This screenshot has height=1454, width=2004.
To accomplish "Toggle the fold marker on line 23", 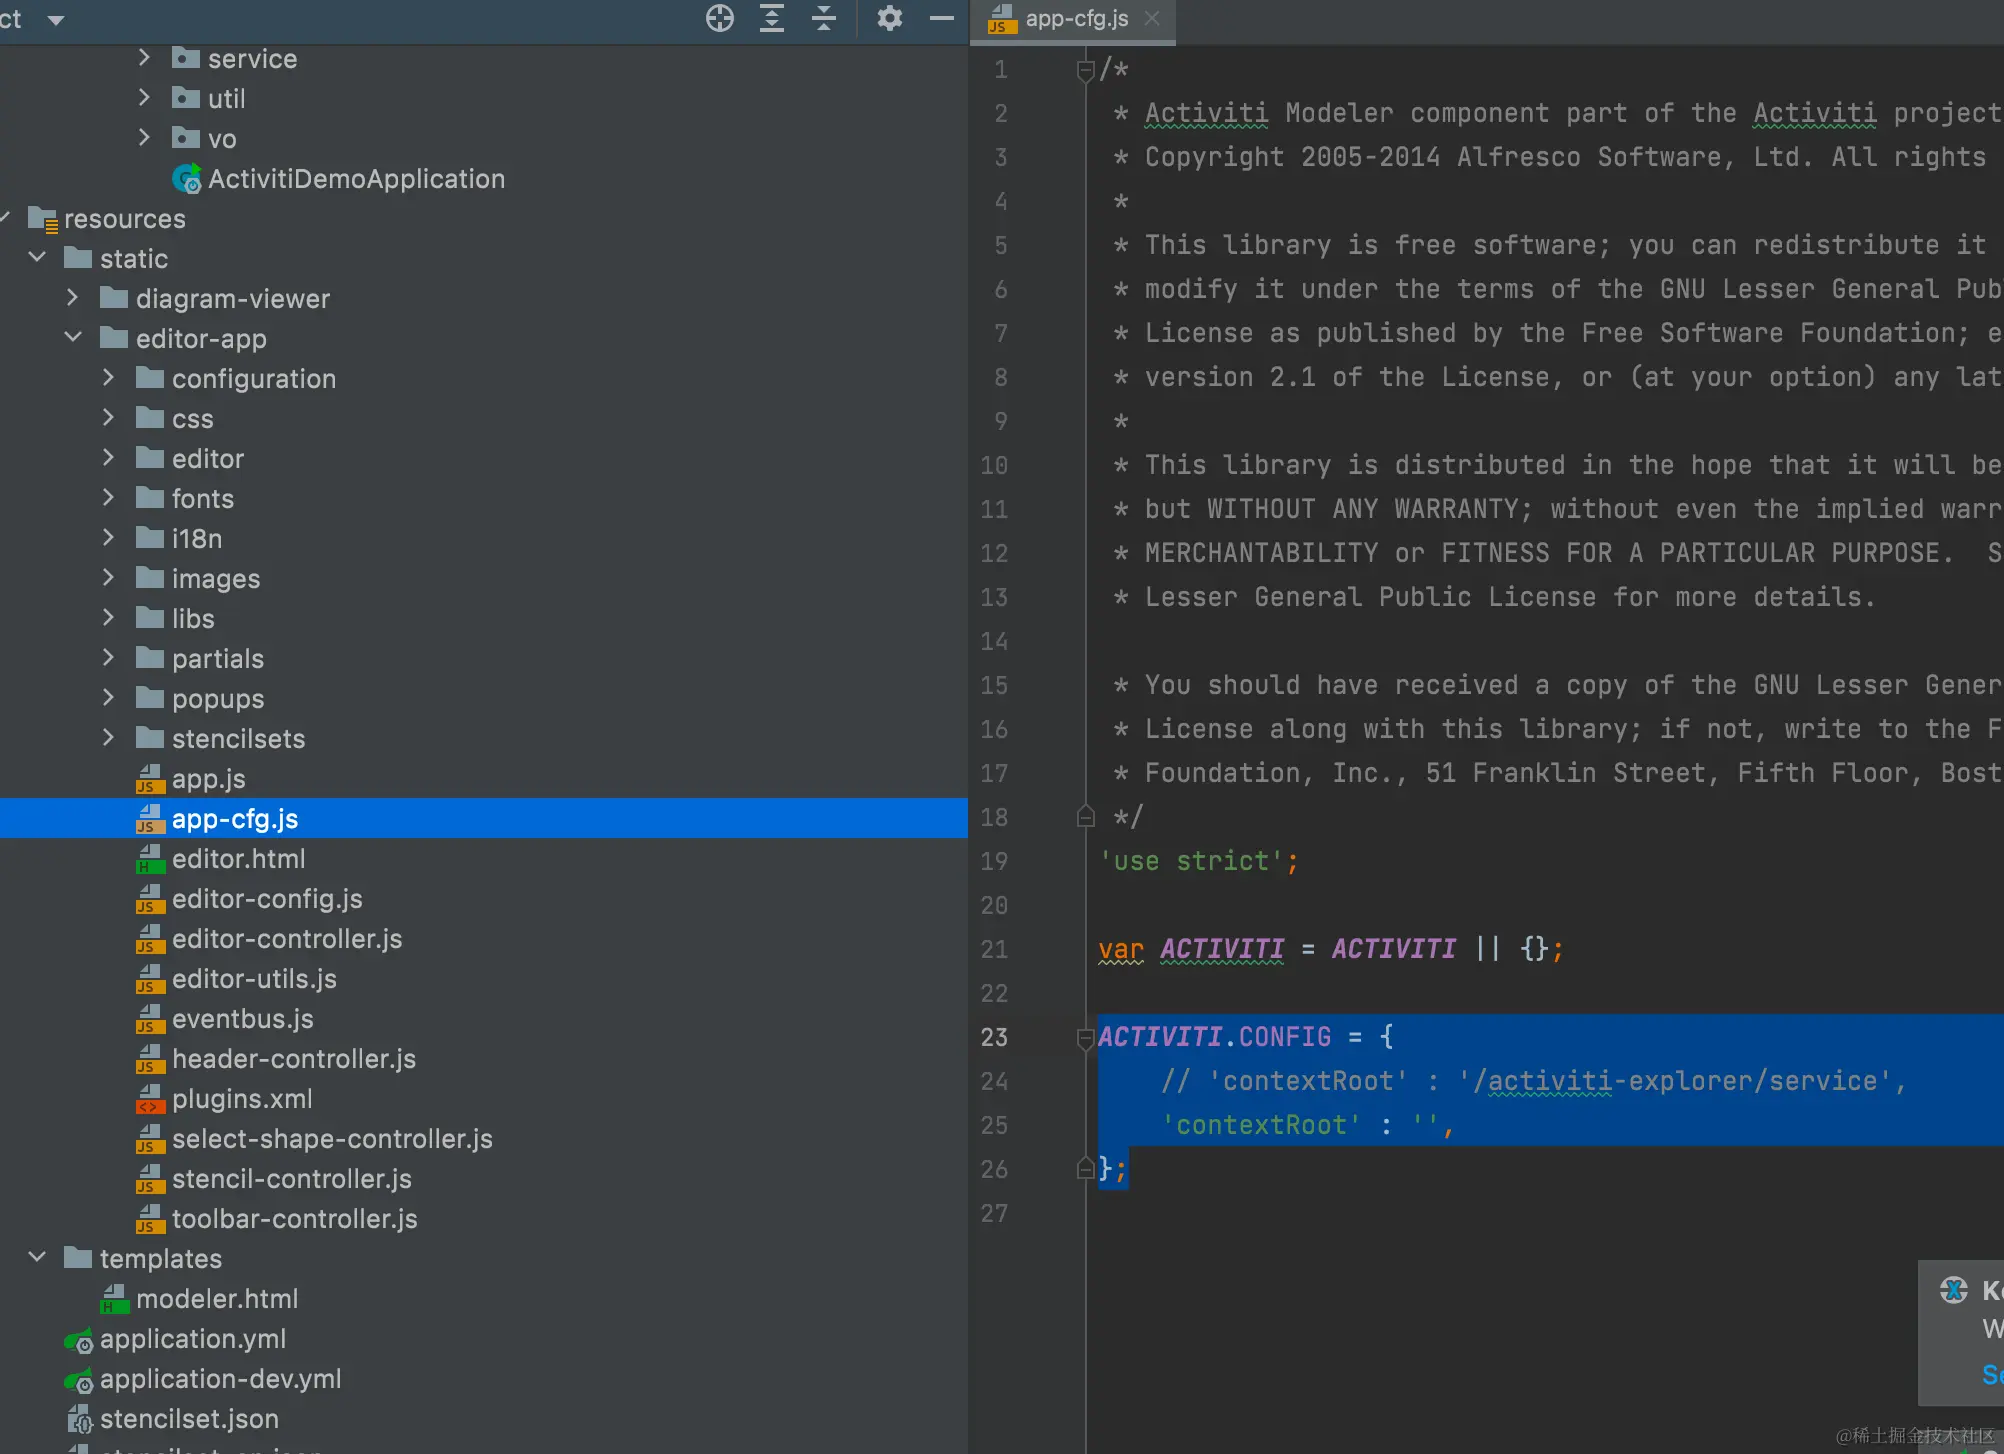I will pyautogui.click(x=1085, y=1038).
